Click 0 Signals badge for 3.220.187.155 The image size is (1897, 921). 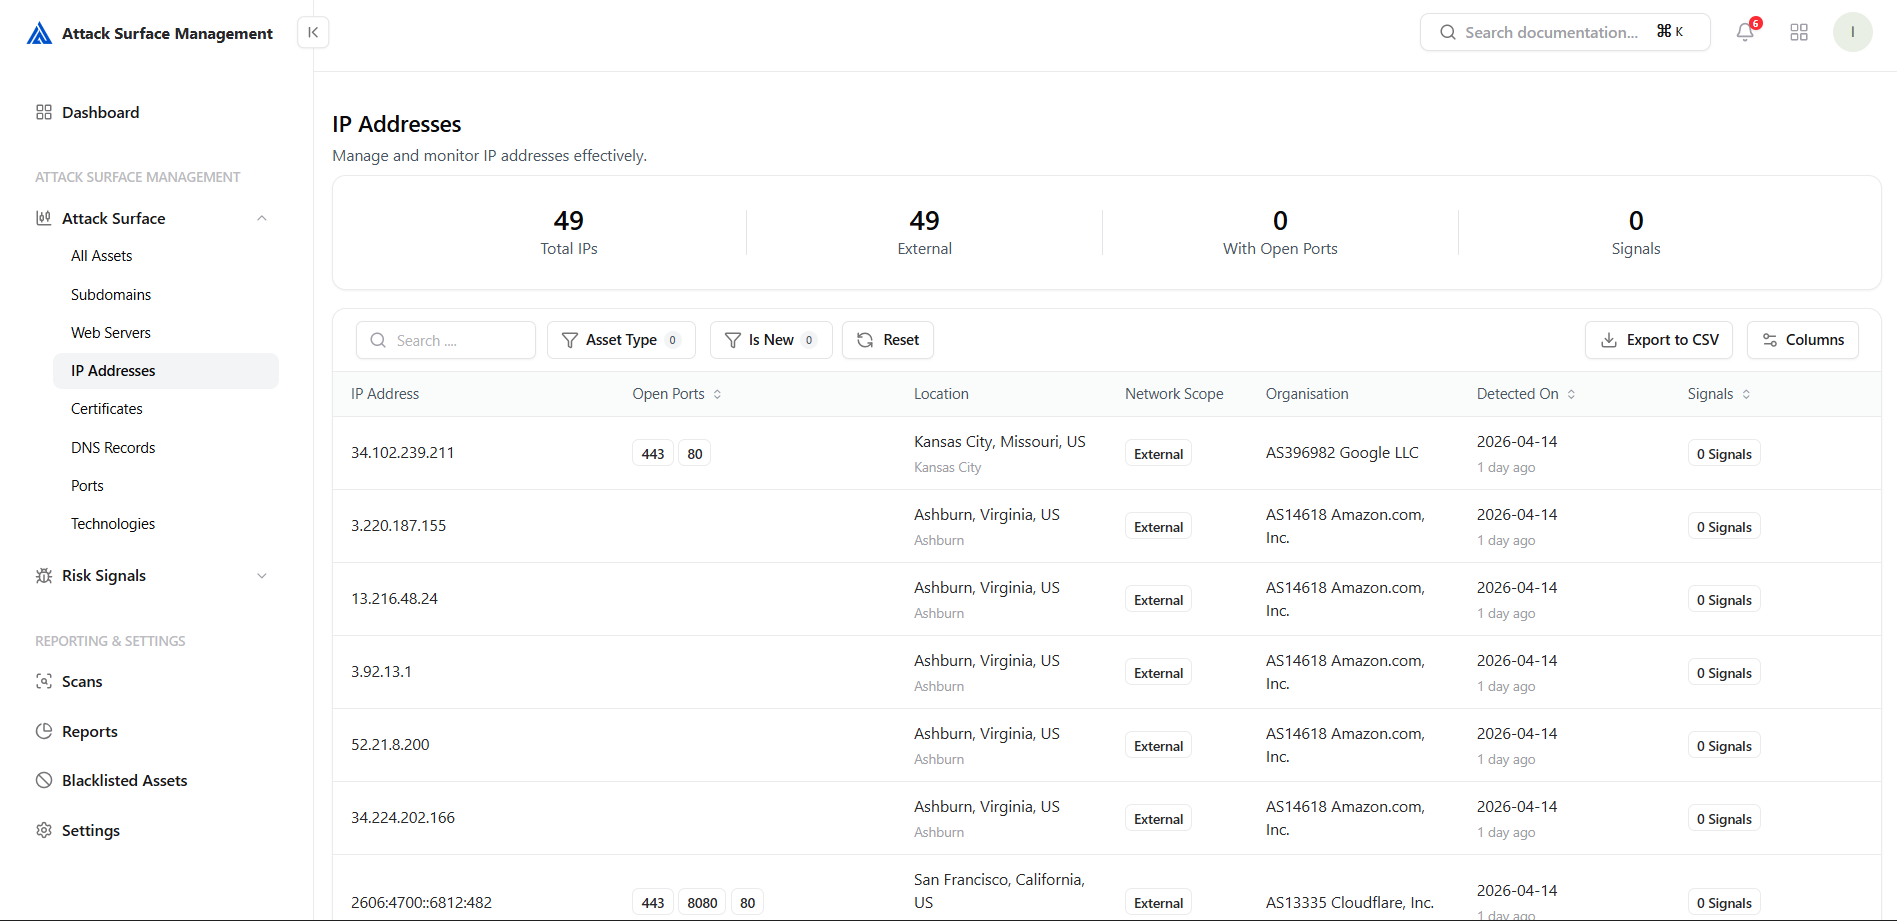tap(1724, 527)
